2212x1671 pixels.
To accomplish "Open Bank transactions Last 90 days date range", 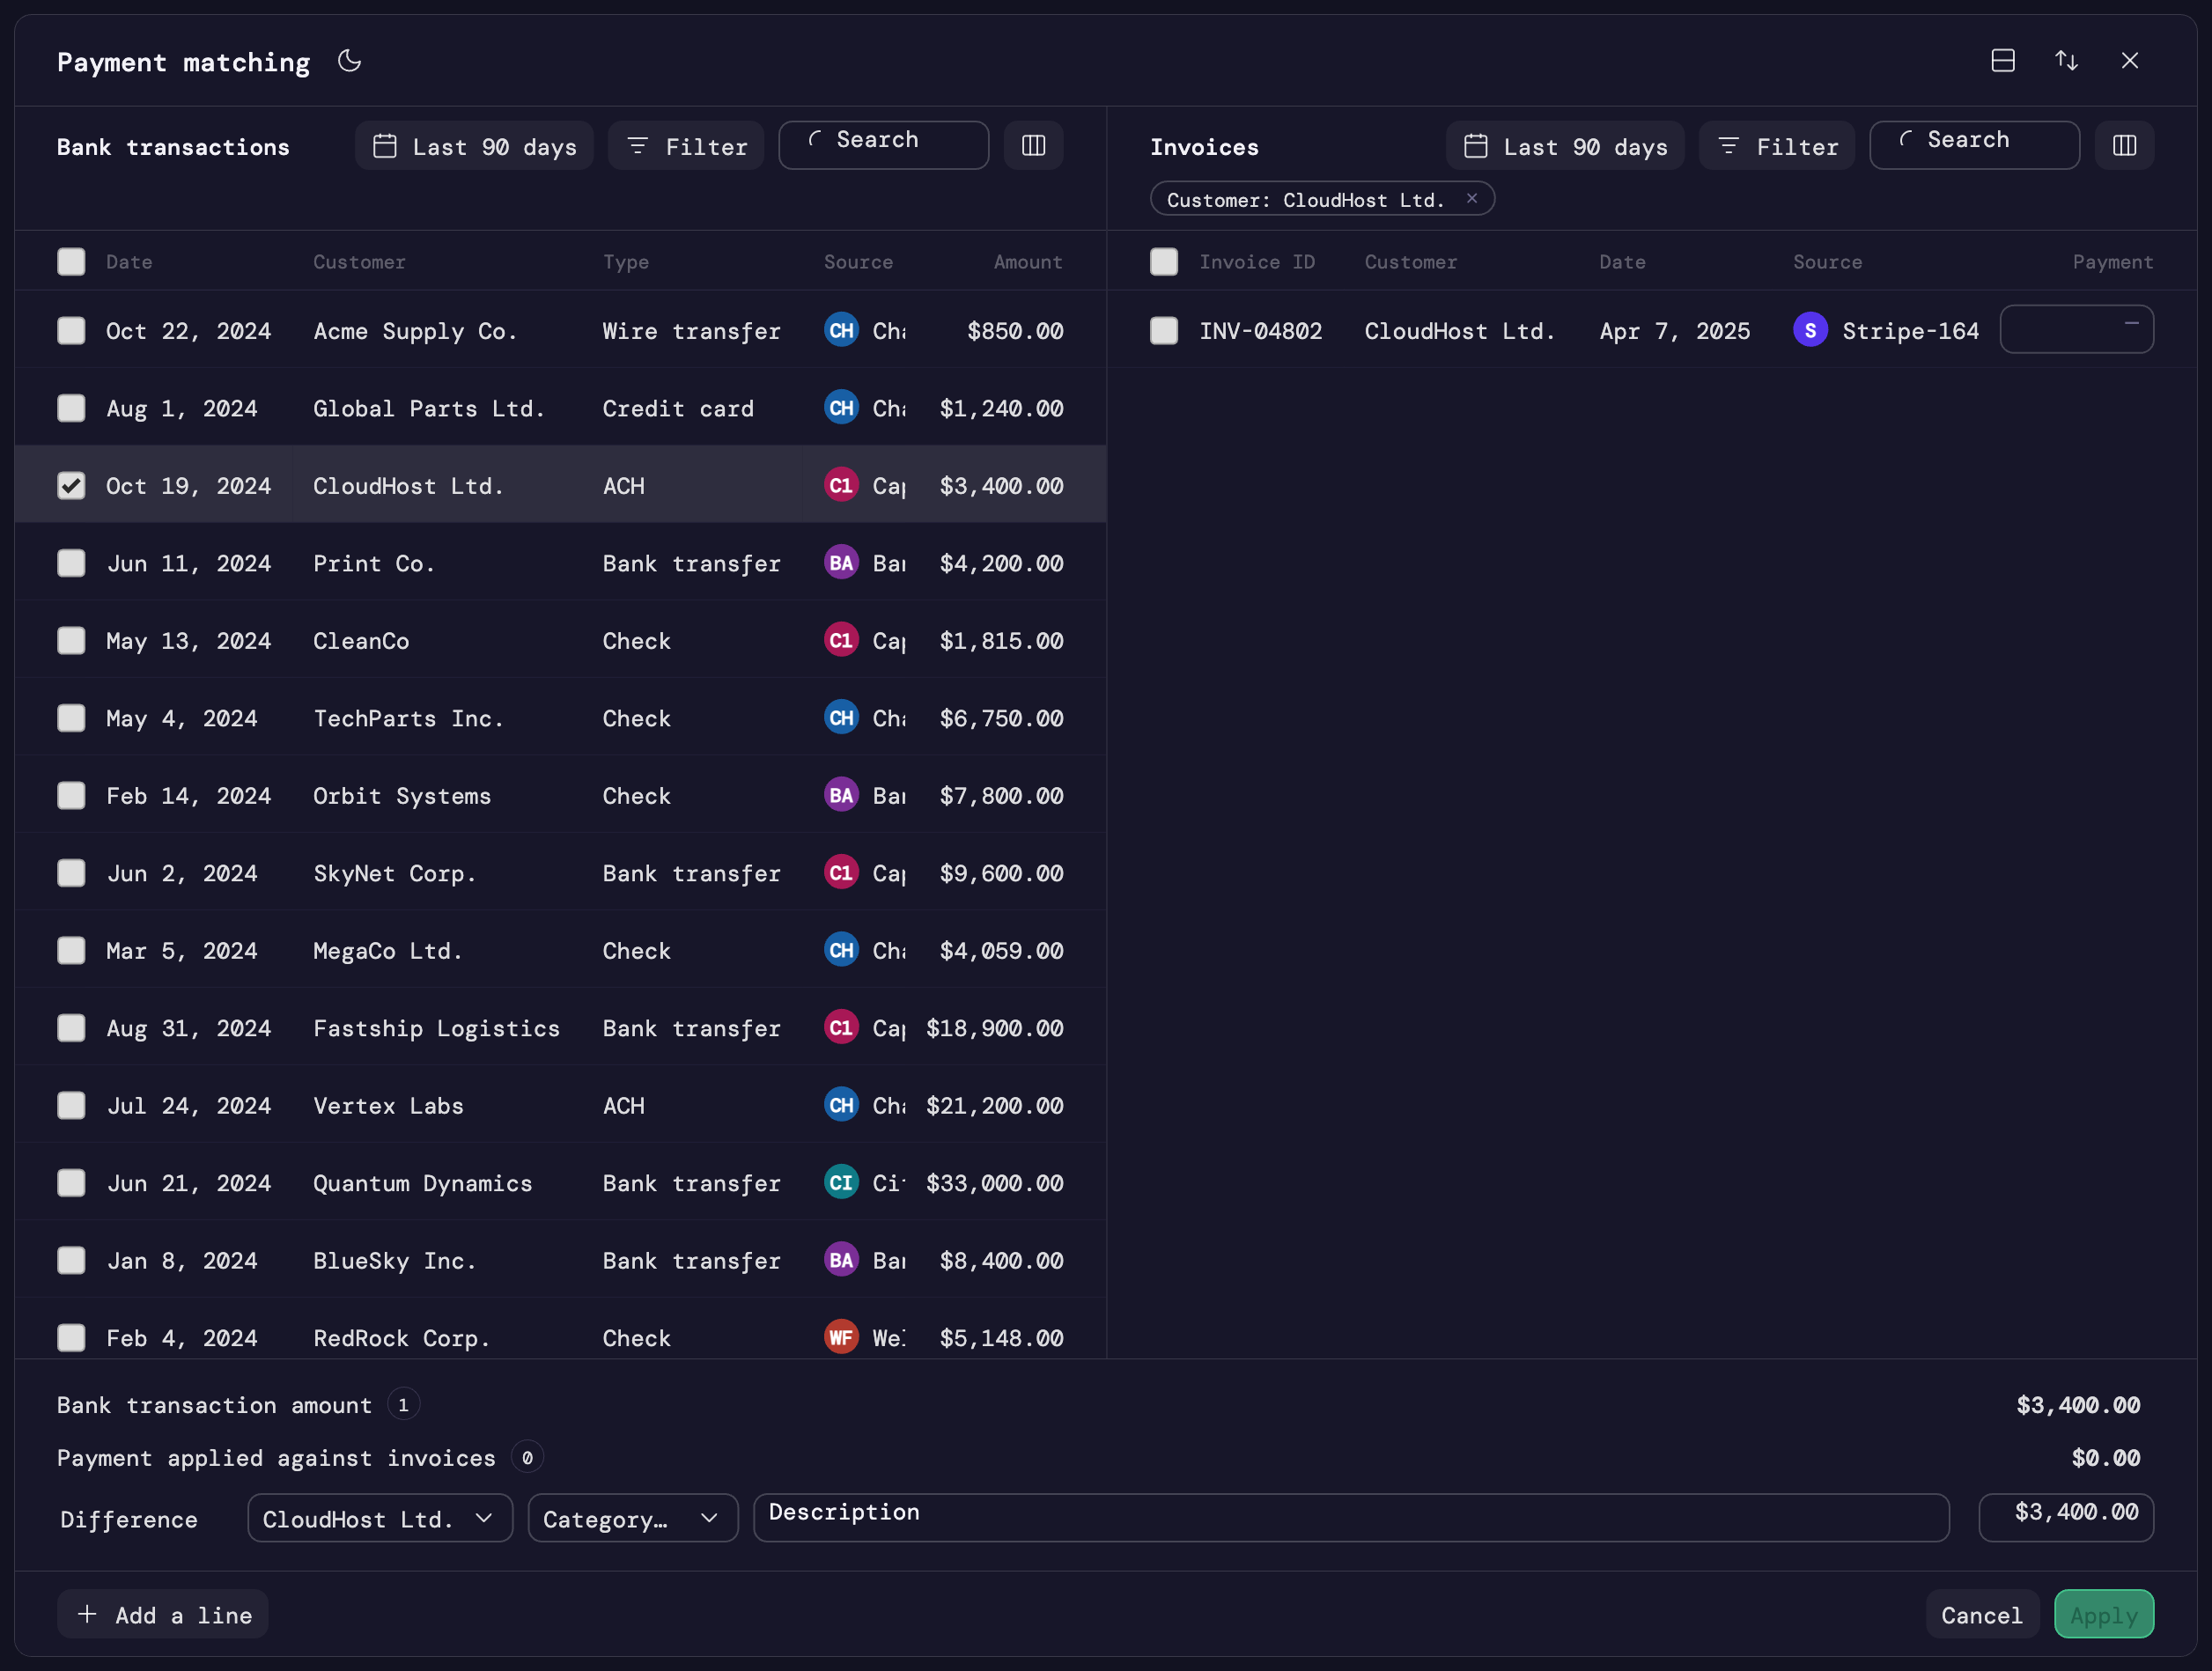I will coord(474,146).
